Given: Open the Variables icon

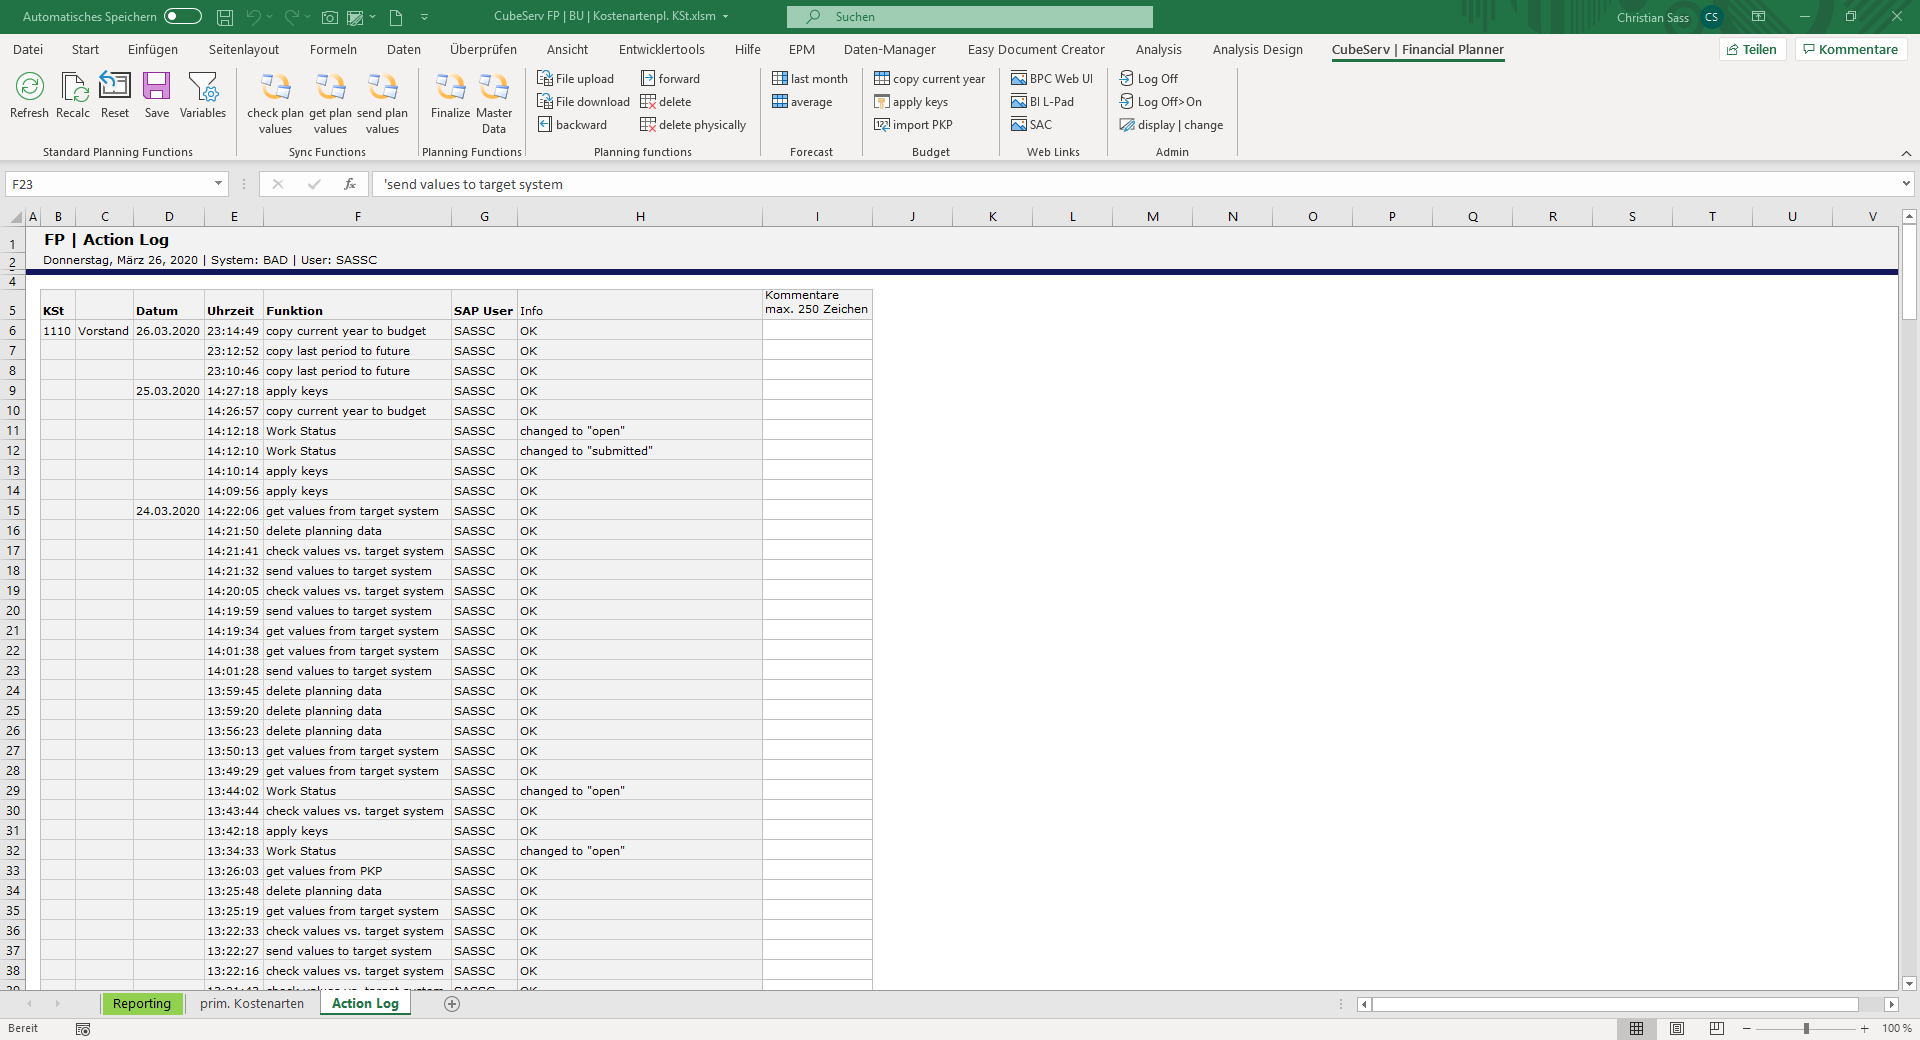Looking at the screenshot, I should pyautogui.click(x=203, y=96).
